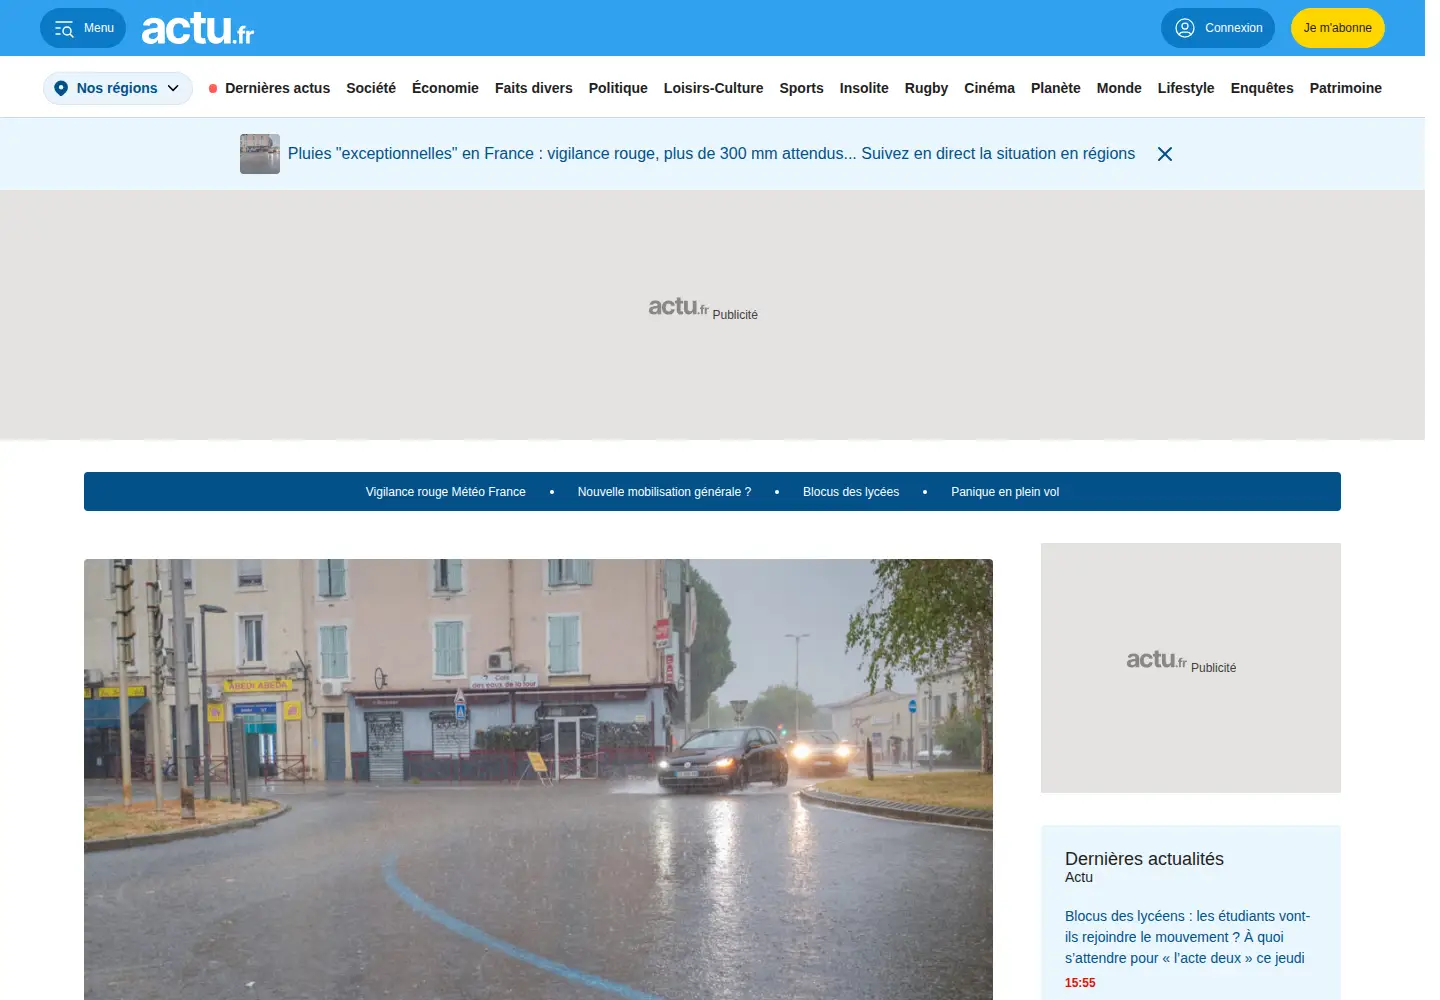Select Monde in navigation bar
Screen dimensions: 1440x1000
pos(1119,88)
